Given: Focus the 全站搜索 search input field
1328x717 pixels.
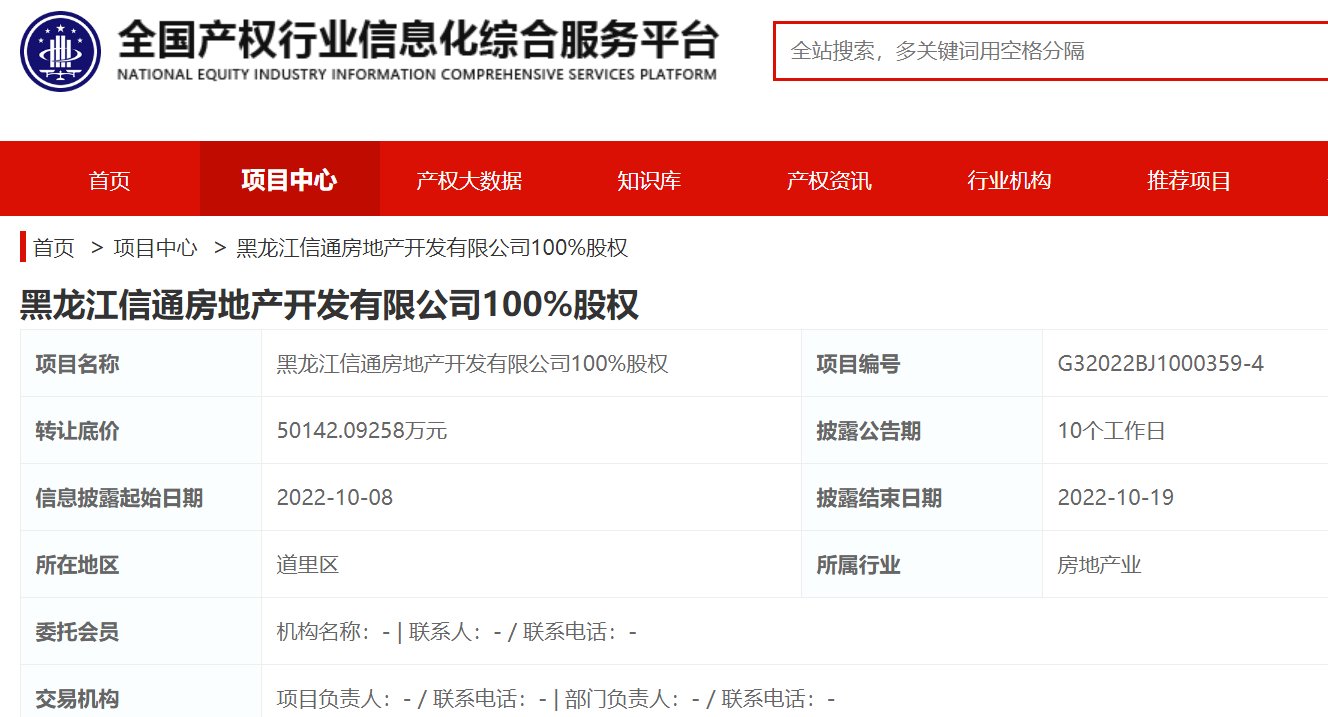Looking at the screenshot, I should (1050, 51).
